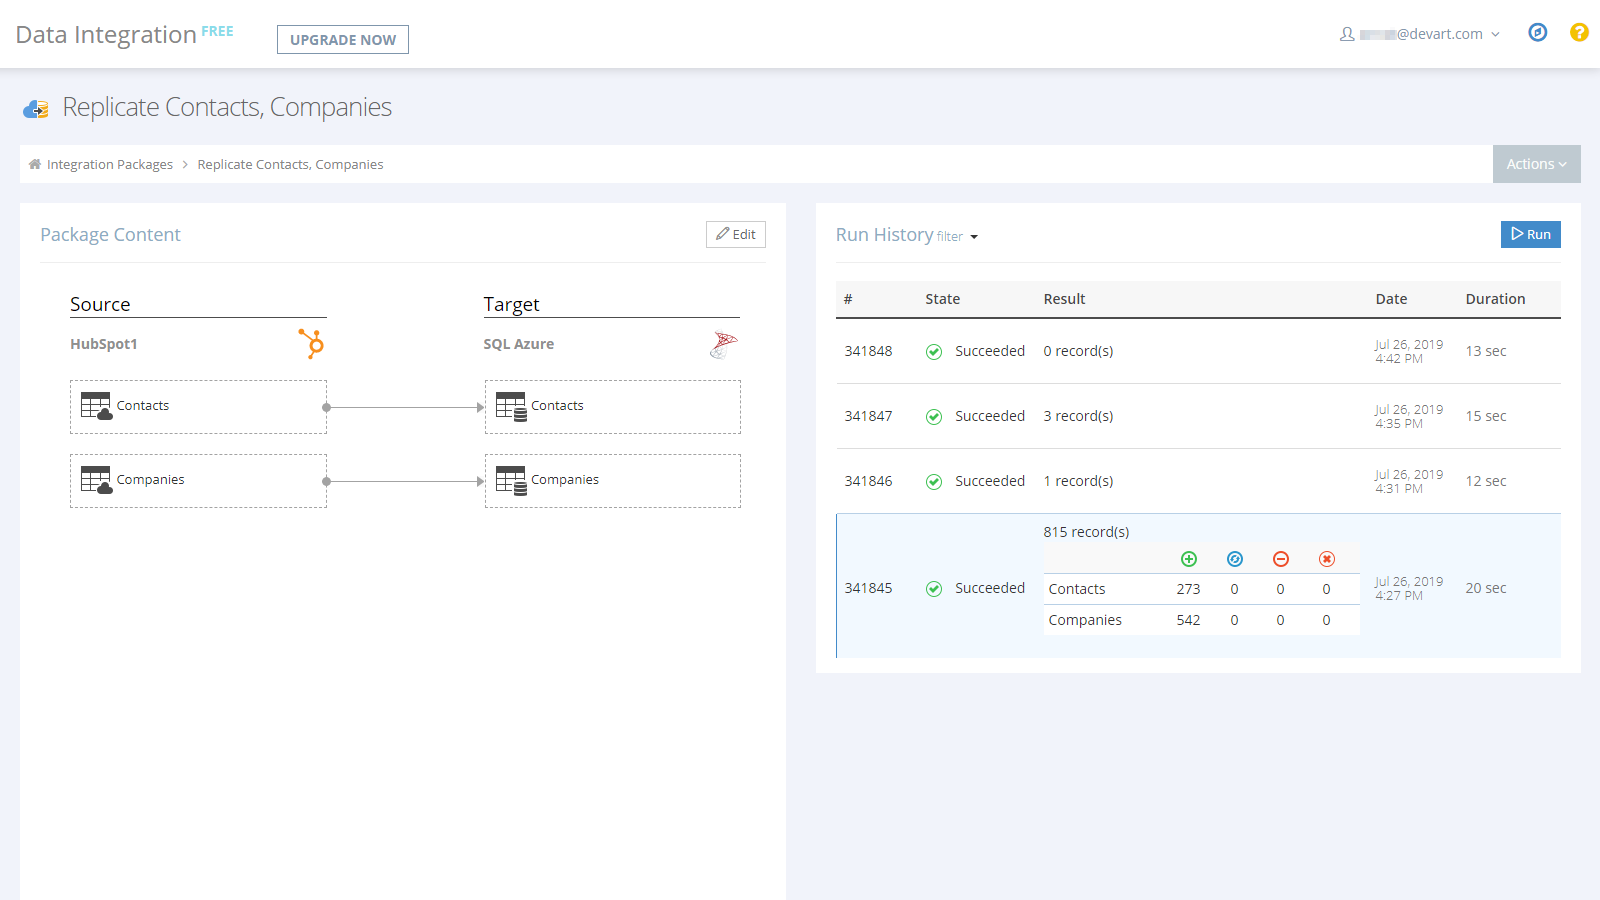
Task: Click the source Contacts cloud table icon
Action: [x=97, y=406]
